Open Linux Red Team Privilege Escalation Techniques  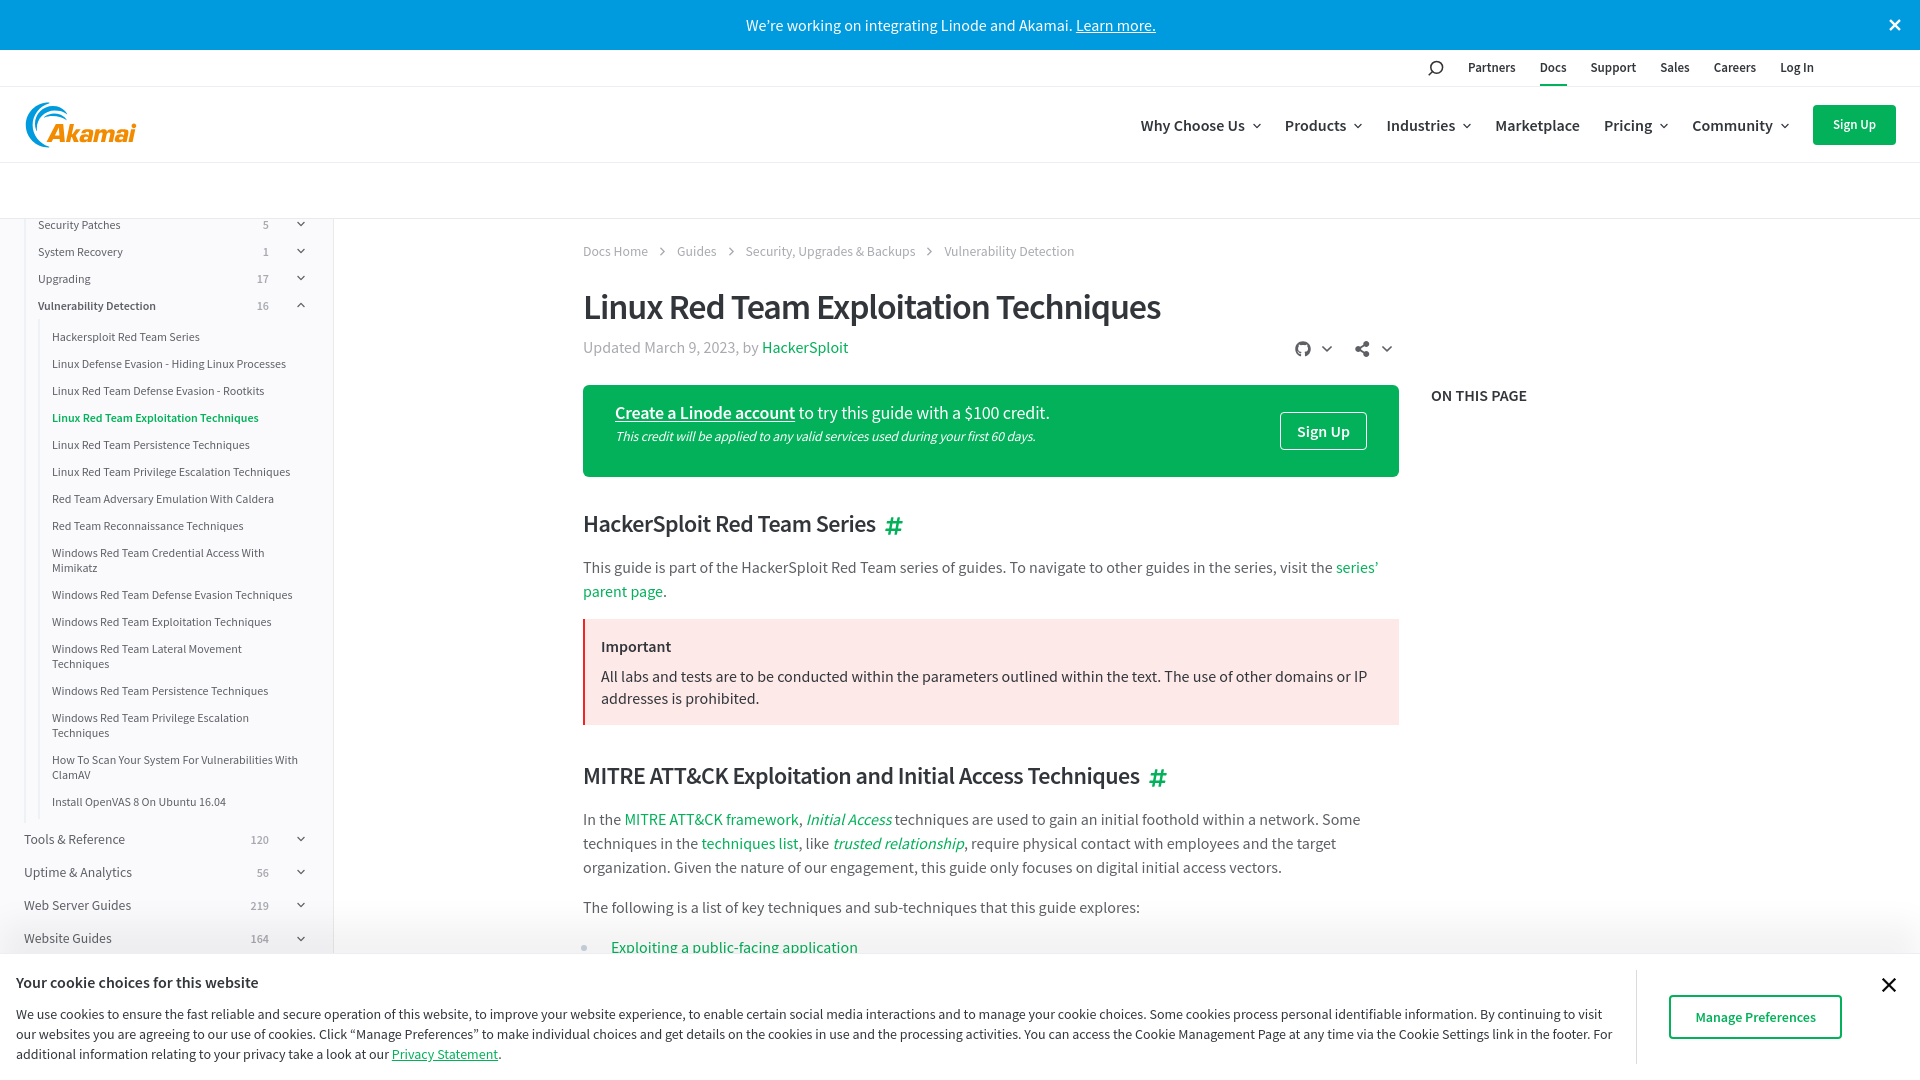pos(170,472)
